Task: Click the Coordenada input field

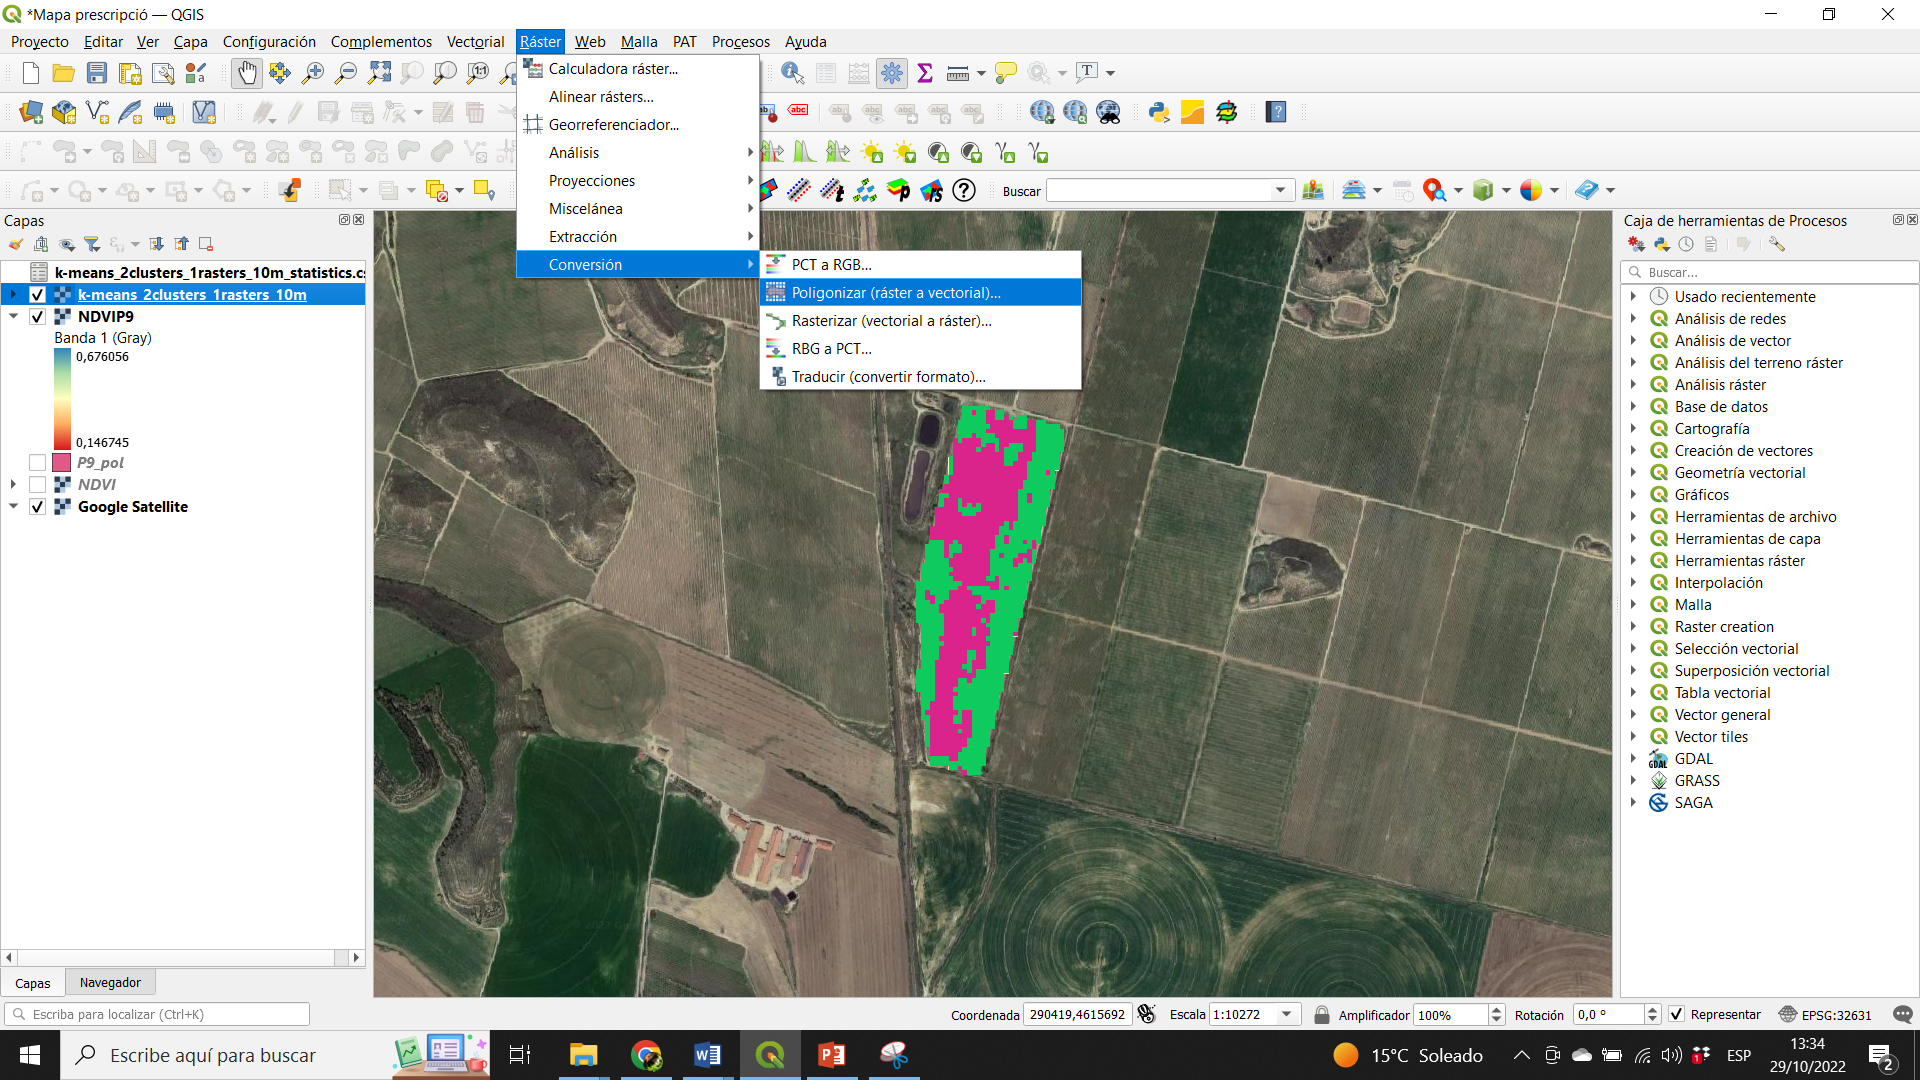Action: pyautogui.click(x=1078, y=1014)
